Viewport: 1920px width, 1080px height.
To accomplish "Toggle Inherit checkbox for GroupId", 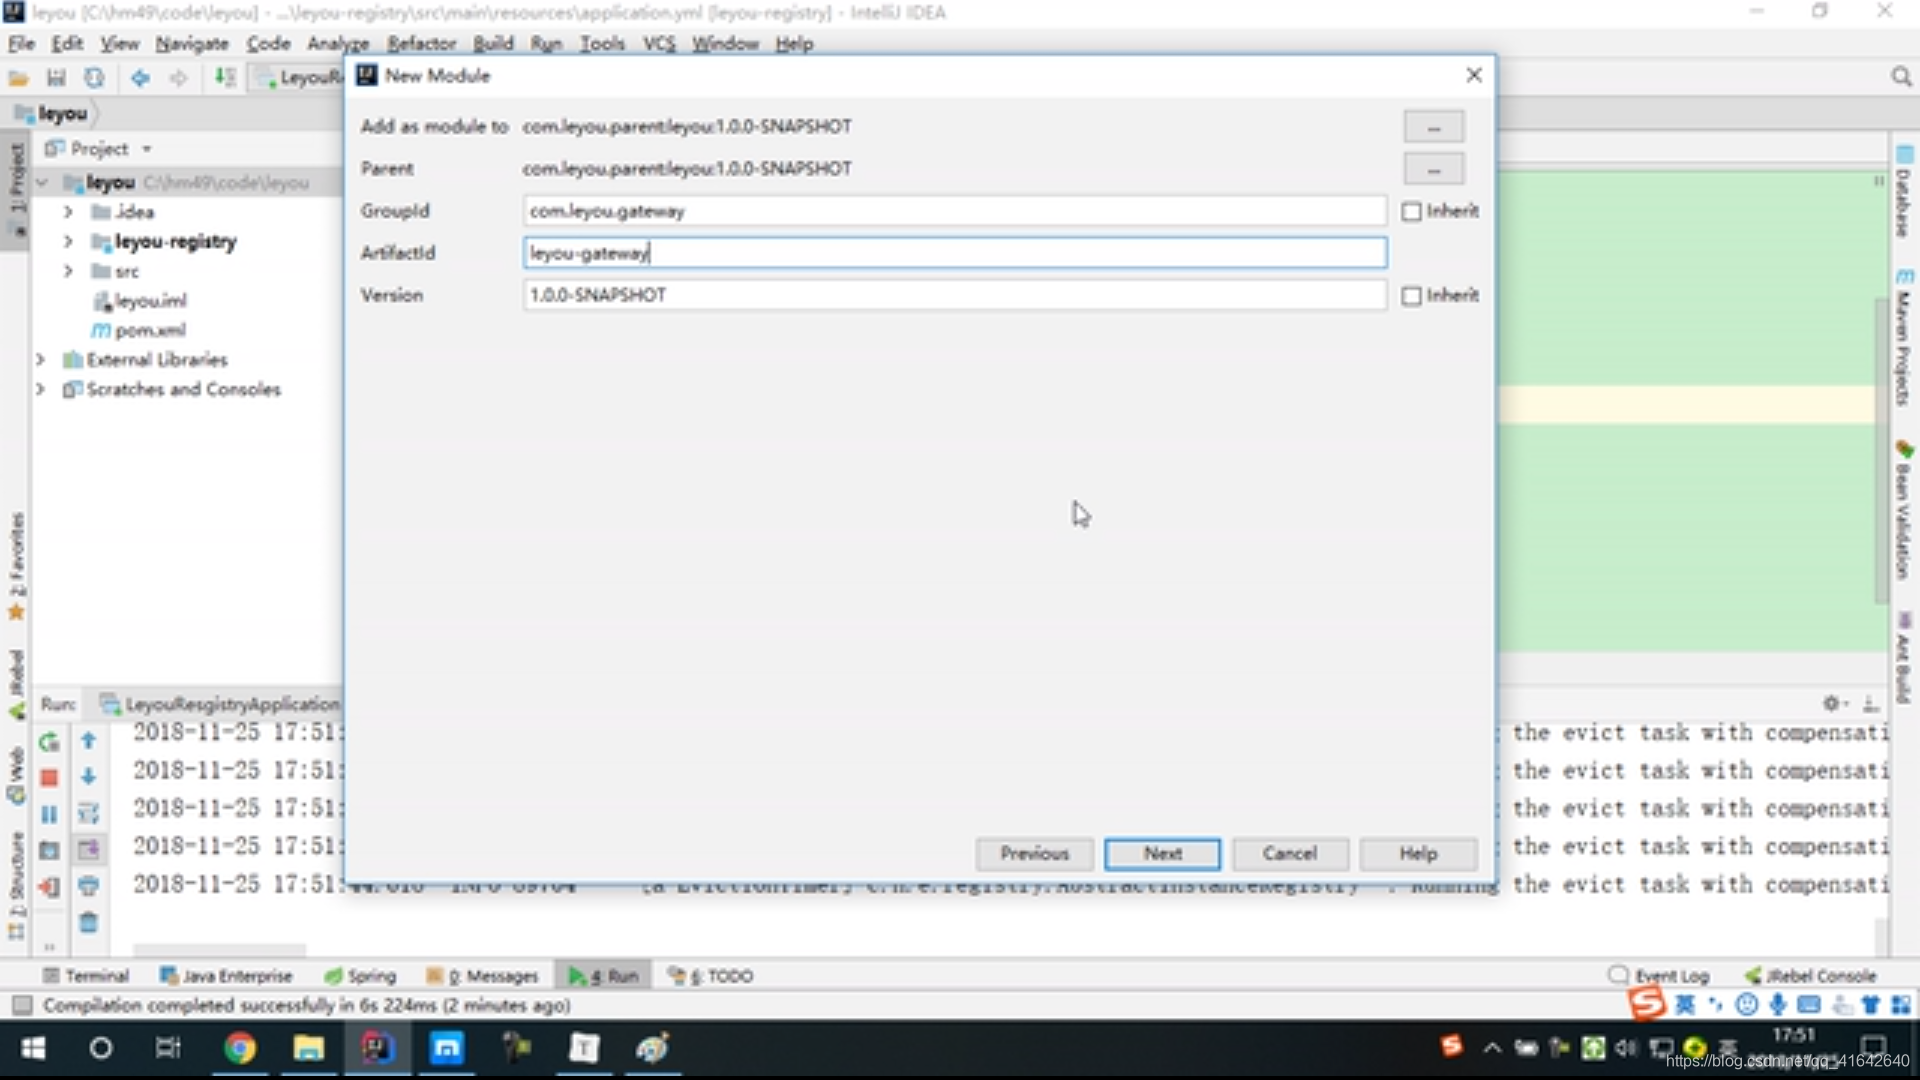I will (1411, 212).
